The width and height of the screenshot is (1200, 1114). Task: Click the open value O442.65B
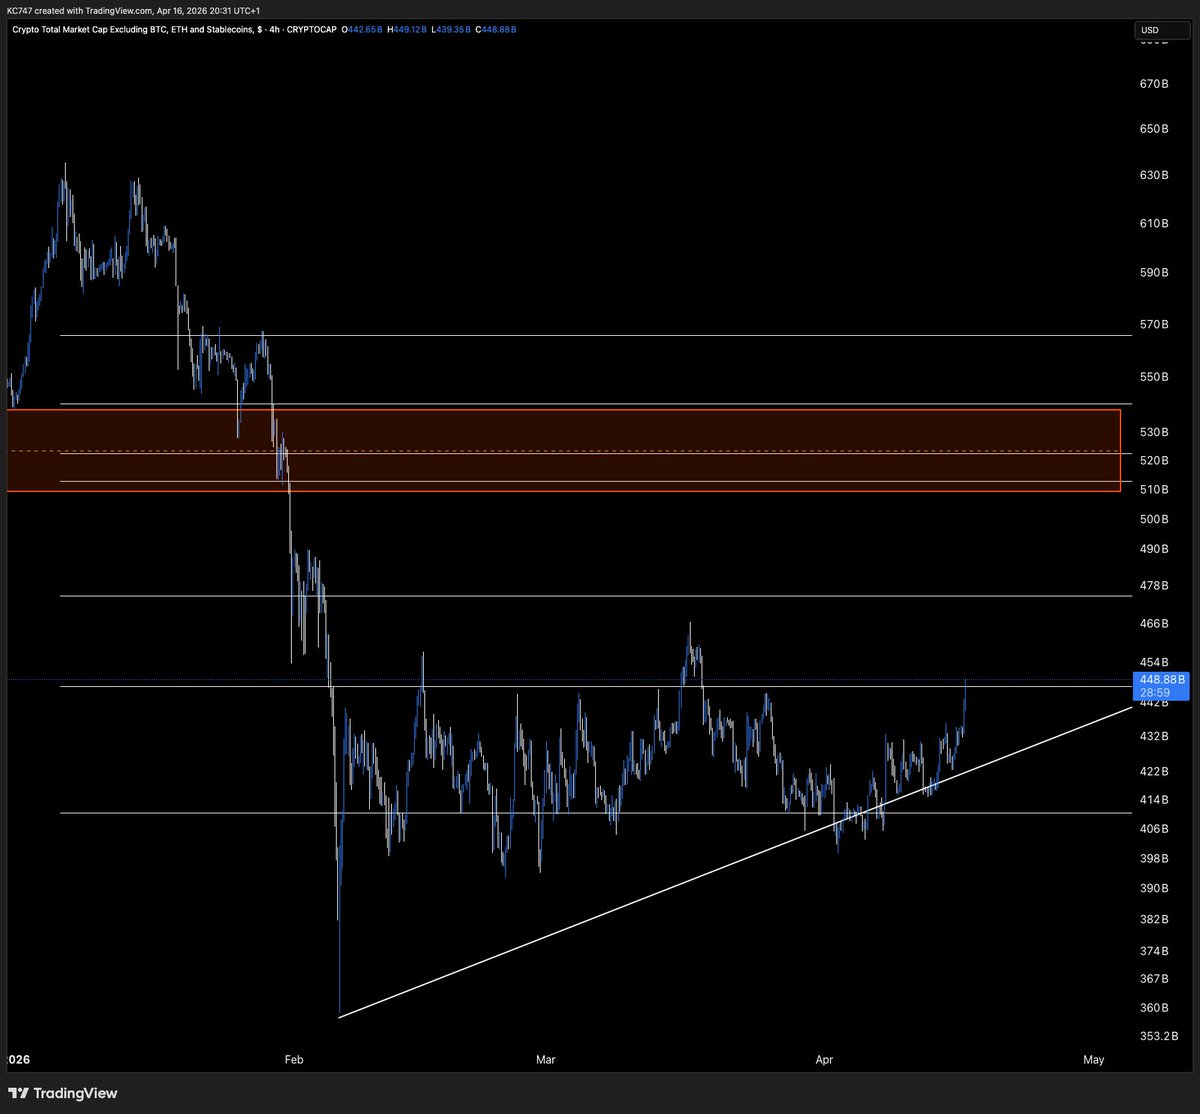[362, 29]
